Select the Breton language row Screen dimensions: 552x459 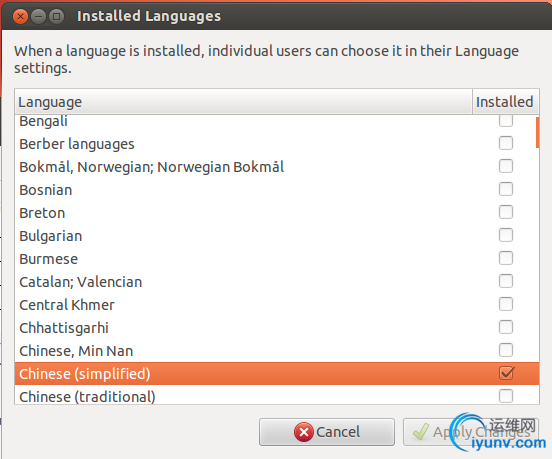(x=277, y=213)
